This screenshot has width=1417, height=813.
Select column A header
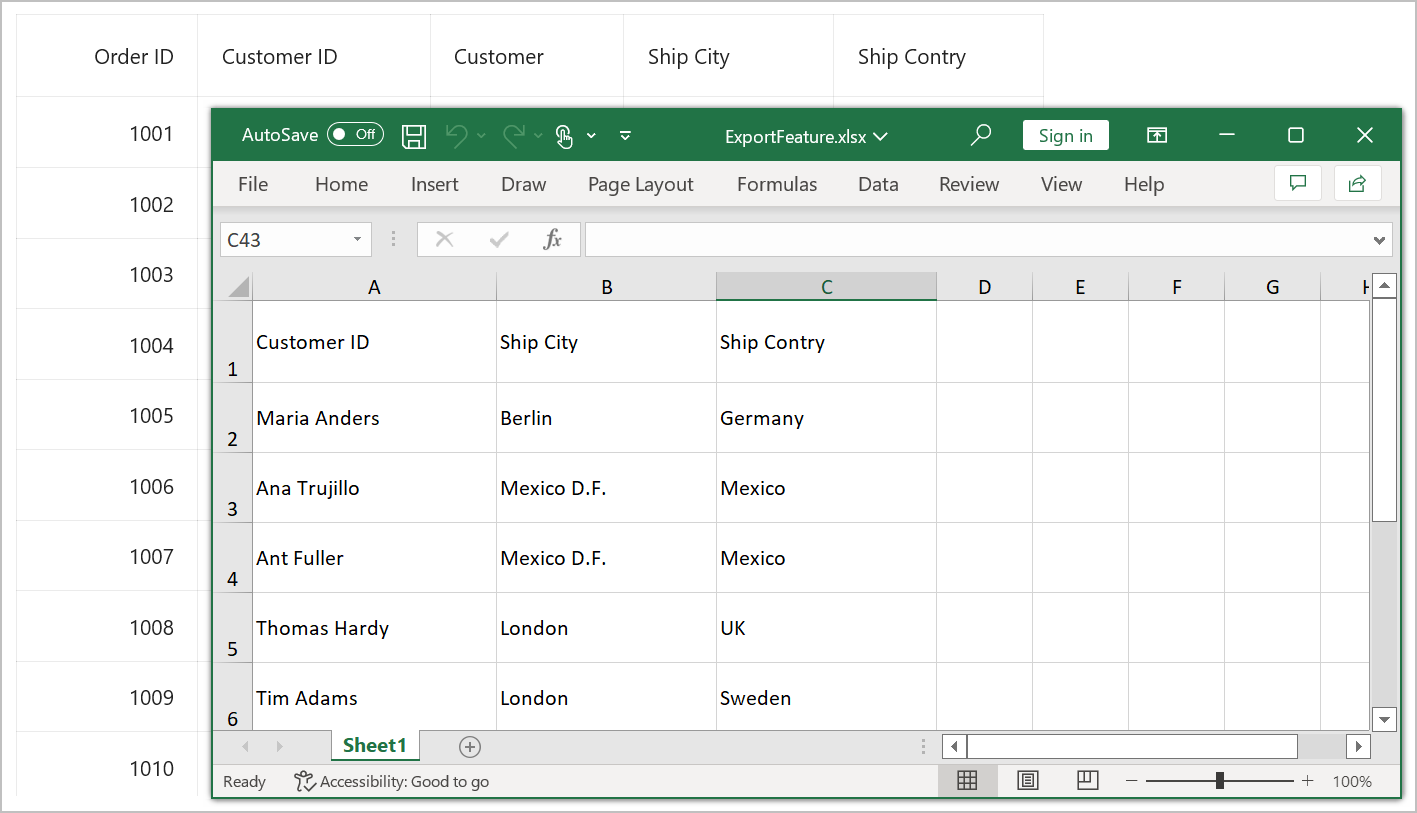pyautogui.click(x=374, y=287)
